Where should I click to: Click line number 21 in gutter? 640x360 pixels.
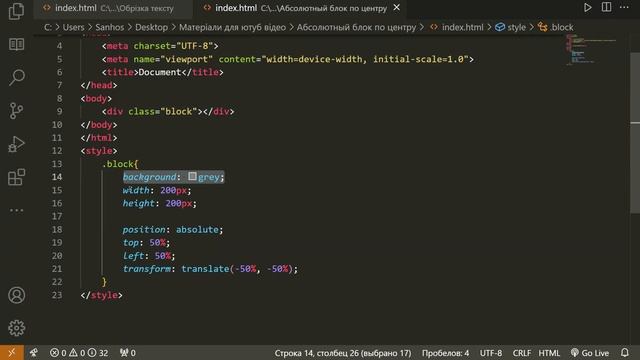57,269
